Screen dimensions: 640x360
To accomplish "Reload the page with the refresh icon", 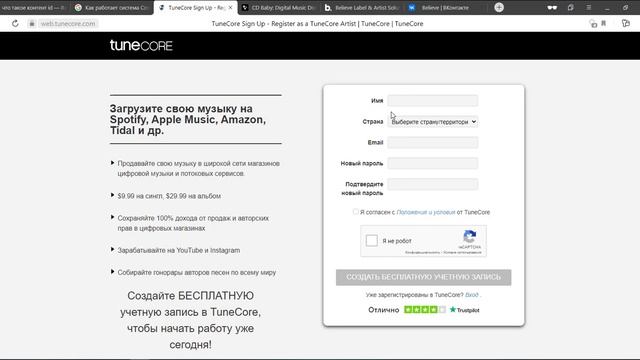I will (x=15, y=24).
